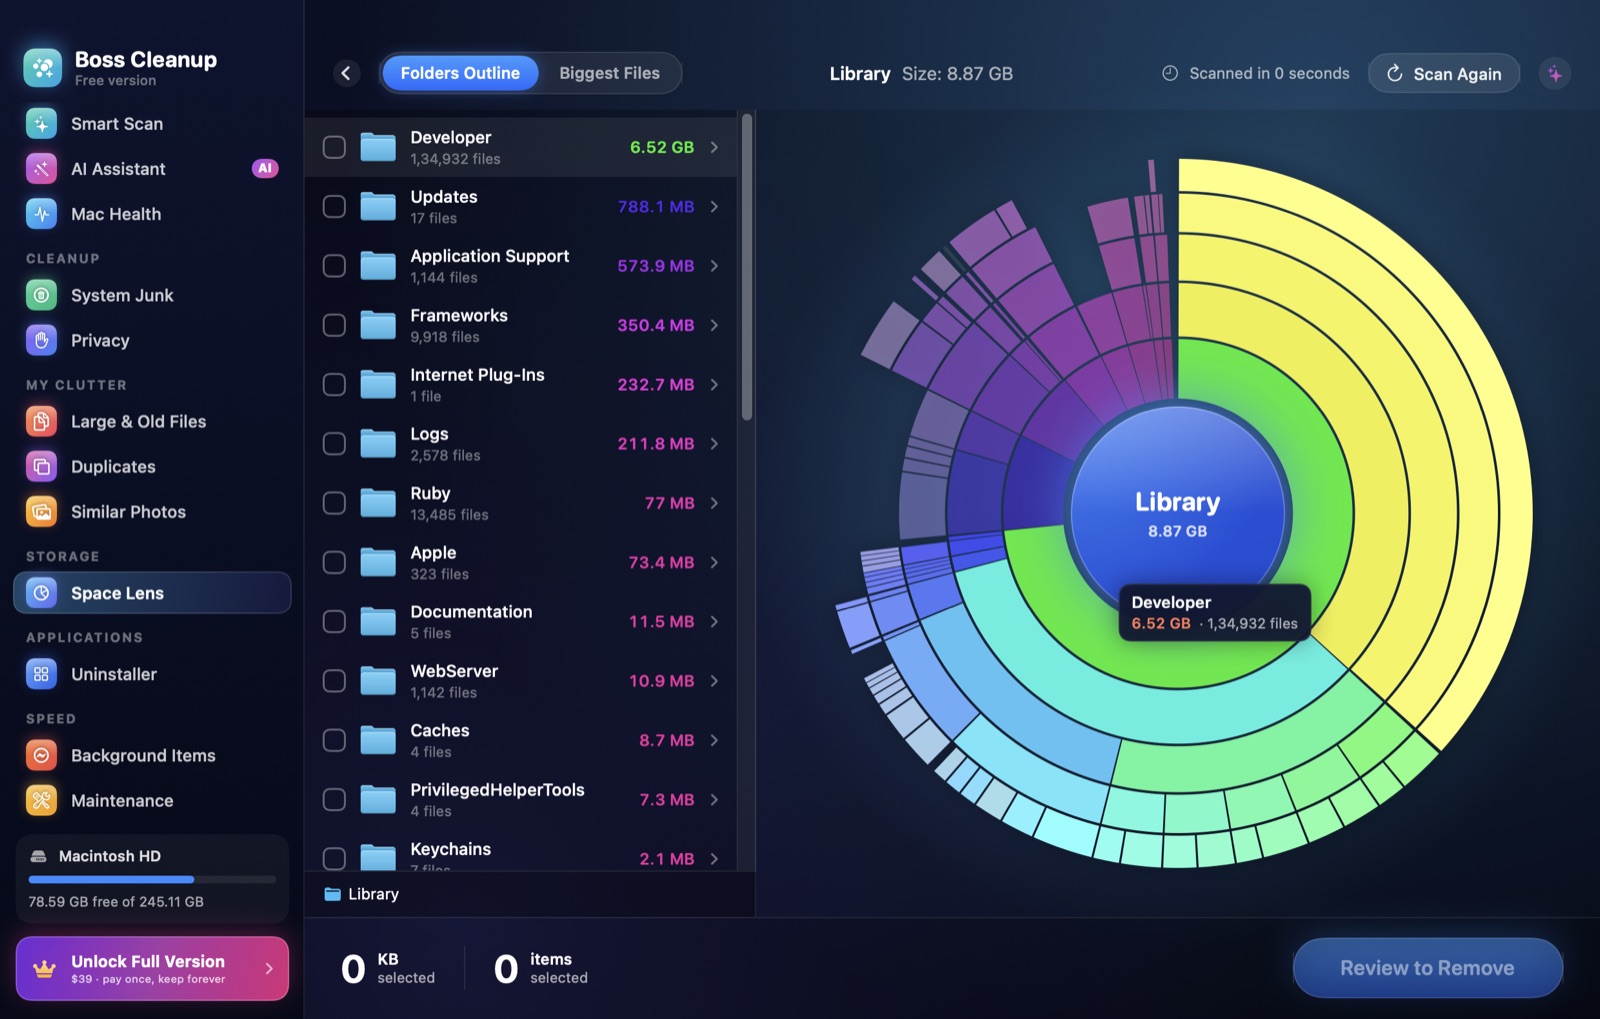Open the Large & Old Files icon

pyautogui.click(x=41, y=422)
